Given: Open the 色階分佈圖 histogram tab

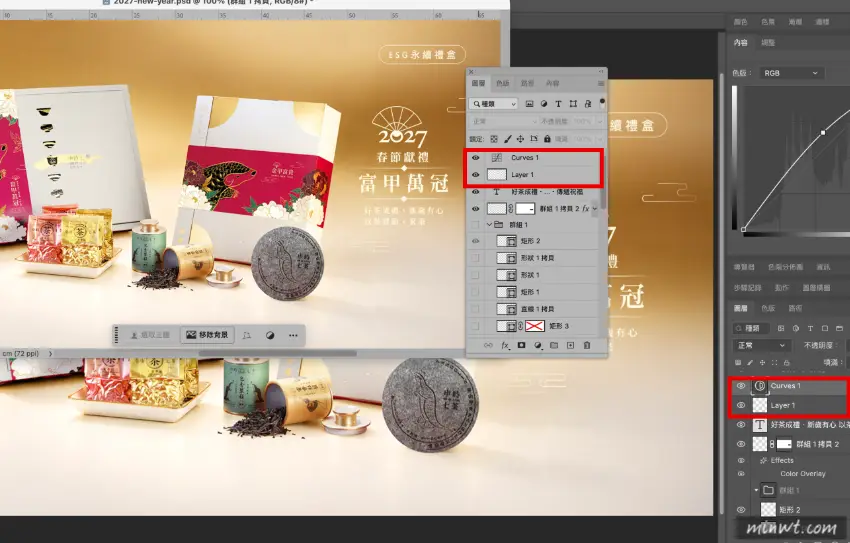Looking at the screenshot, I should coord(785,267).
